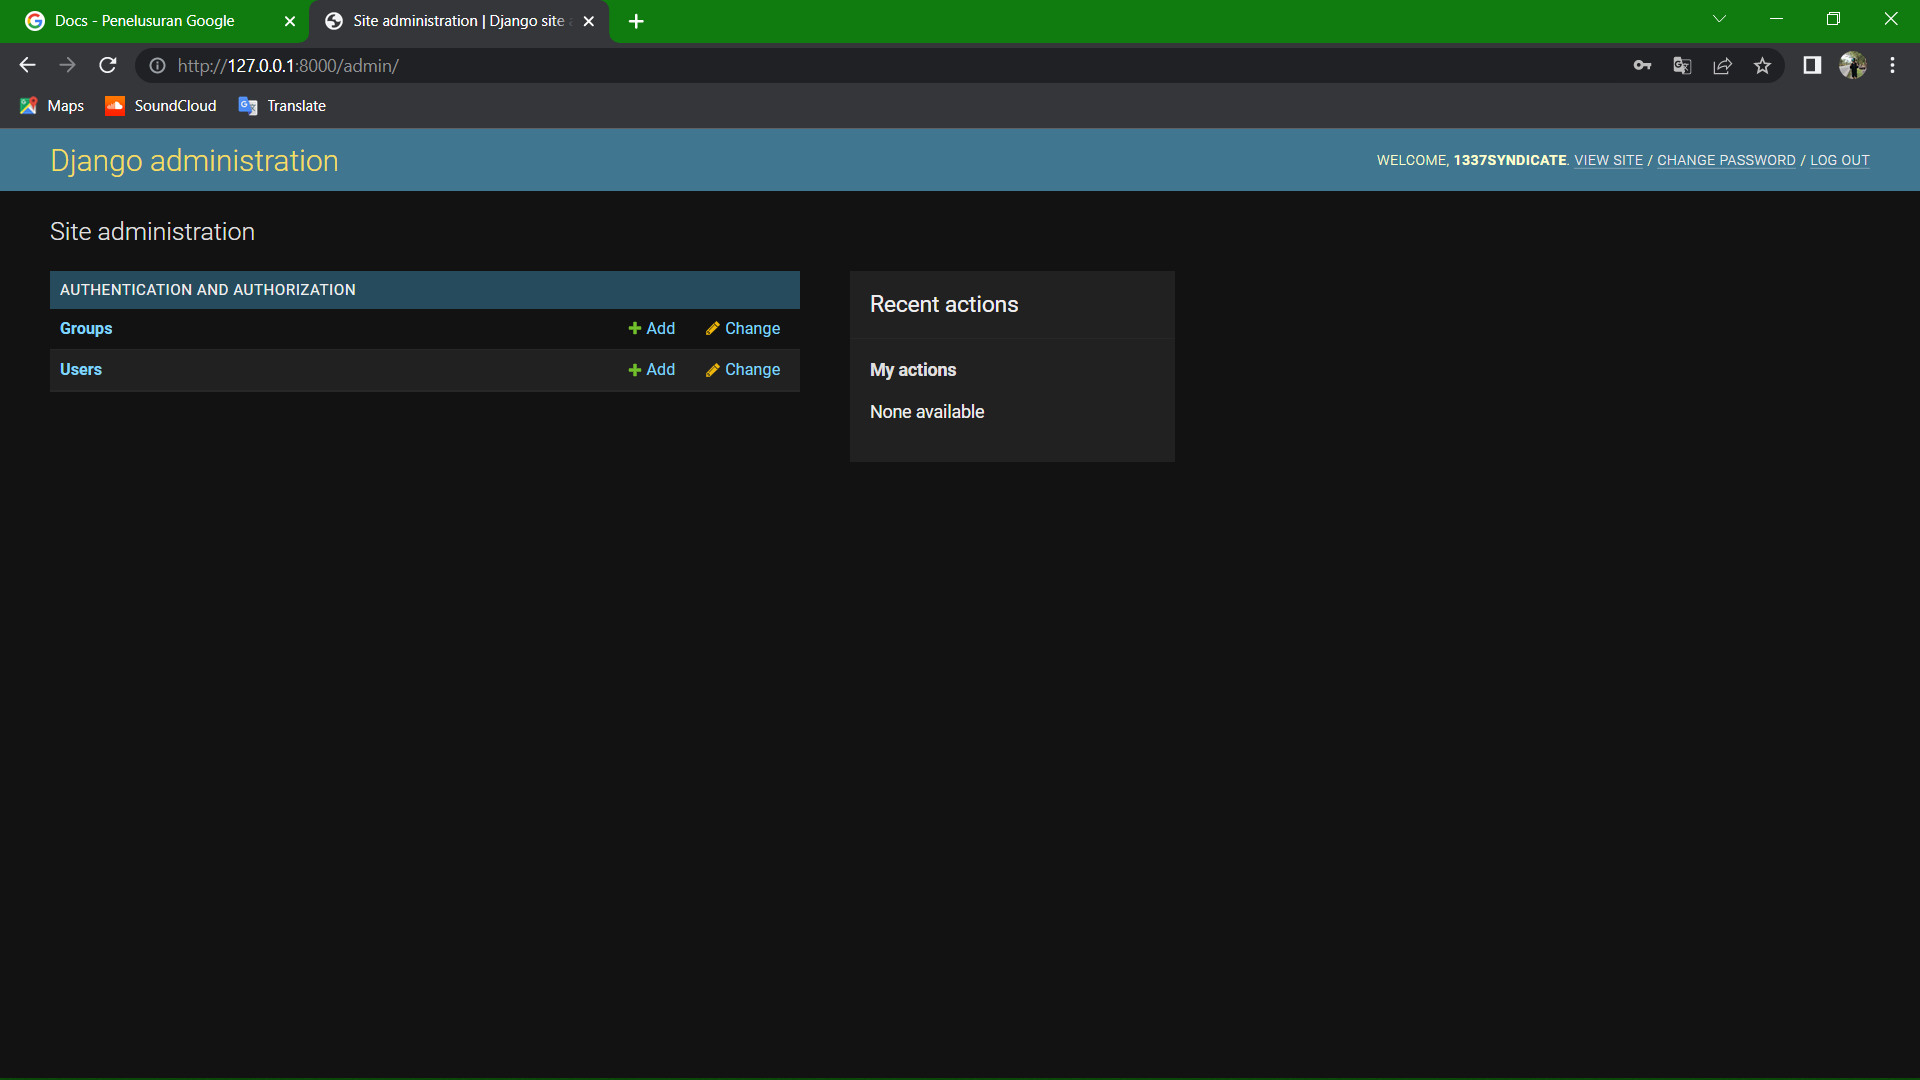Click the LOG OUT link
The image size is (1920, 1080).
pos(1839,160)
